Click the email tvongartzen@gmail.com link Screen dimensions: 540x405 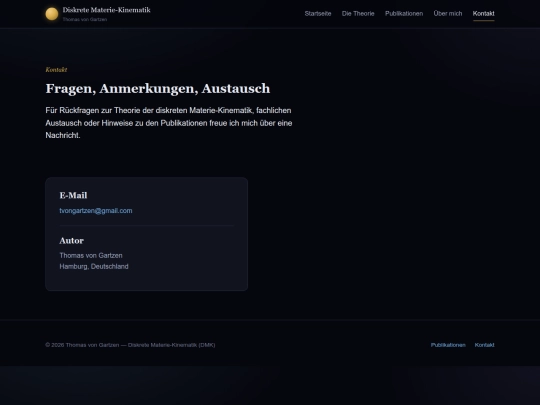[x=96, y=211]
